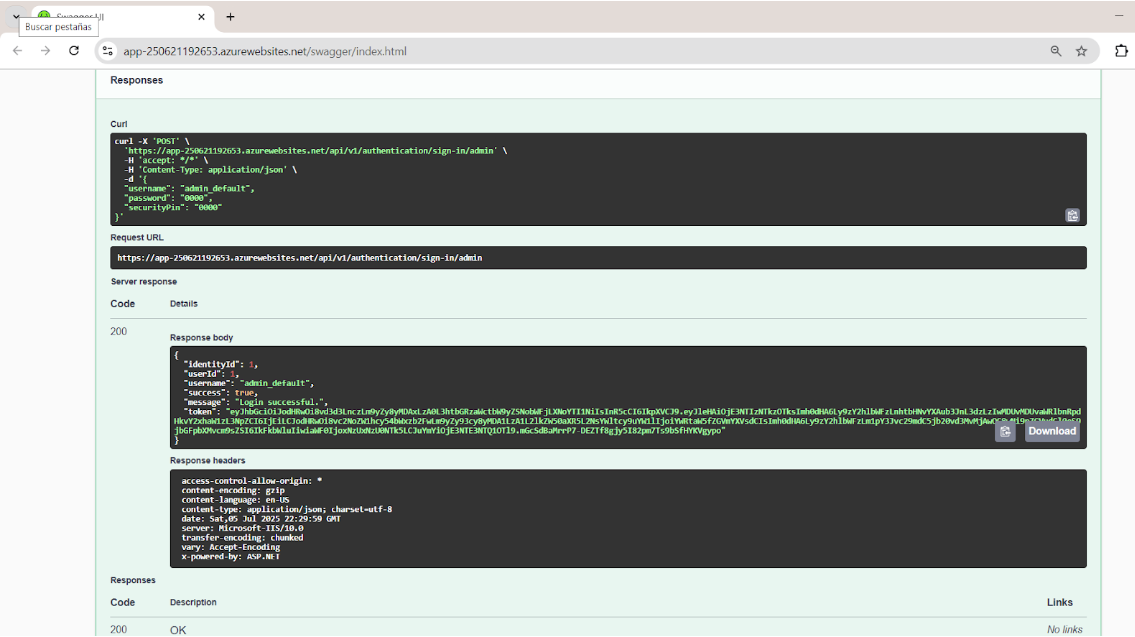
Task: Open a new browser tab
Action: point(230,17)
